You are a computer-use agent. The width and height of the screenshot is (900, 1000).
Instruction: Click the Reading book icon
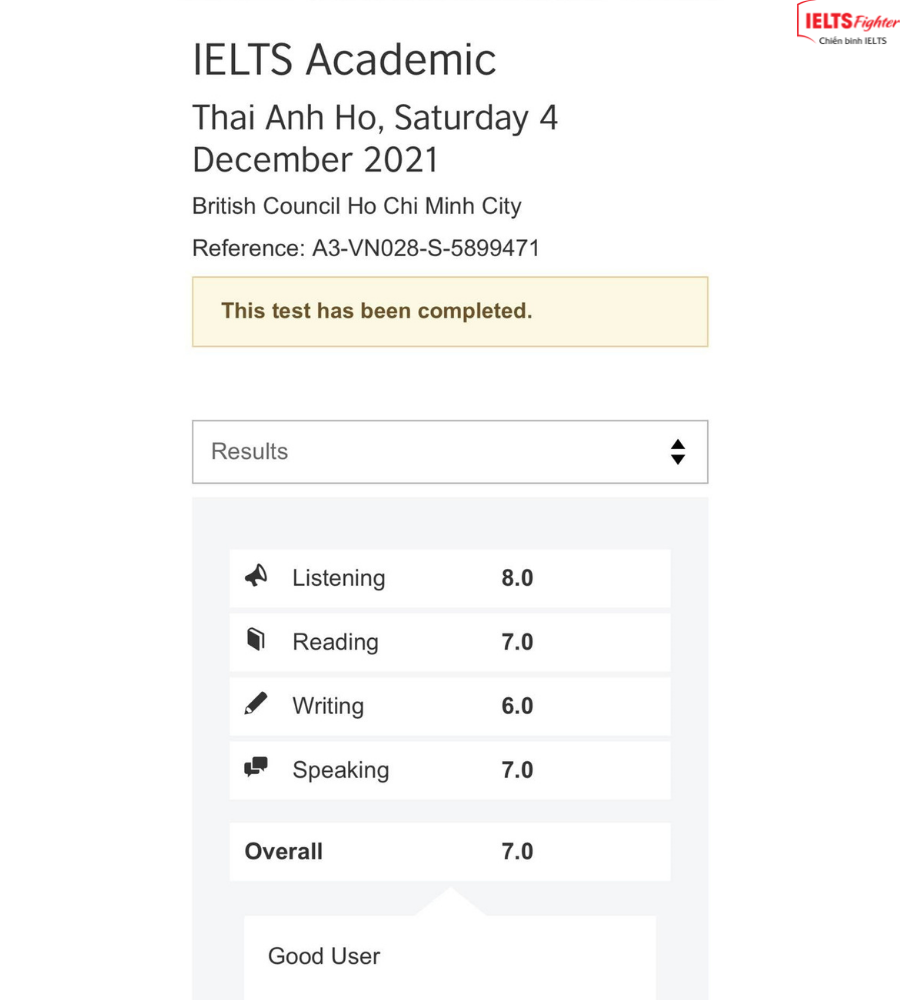click(x=256, y=640)
